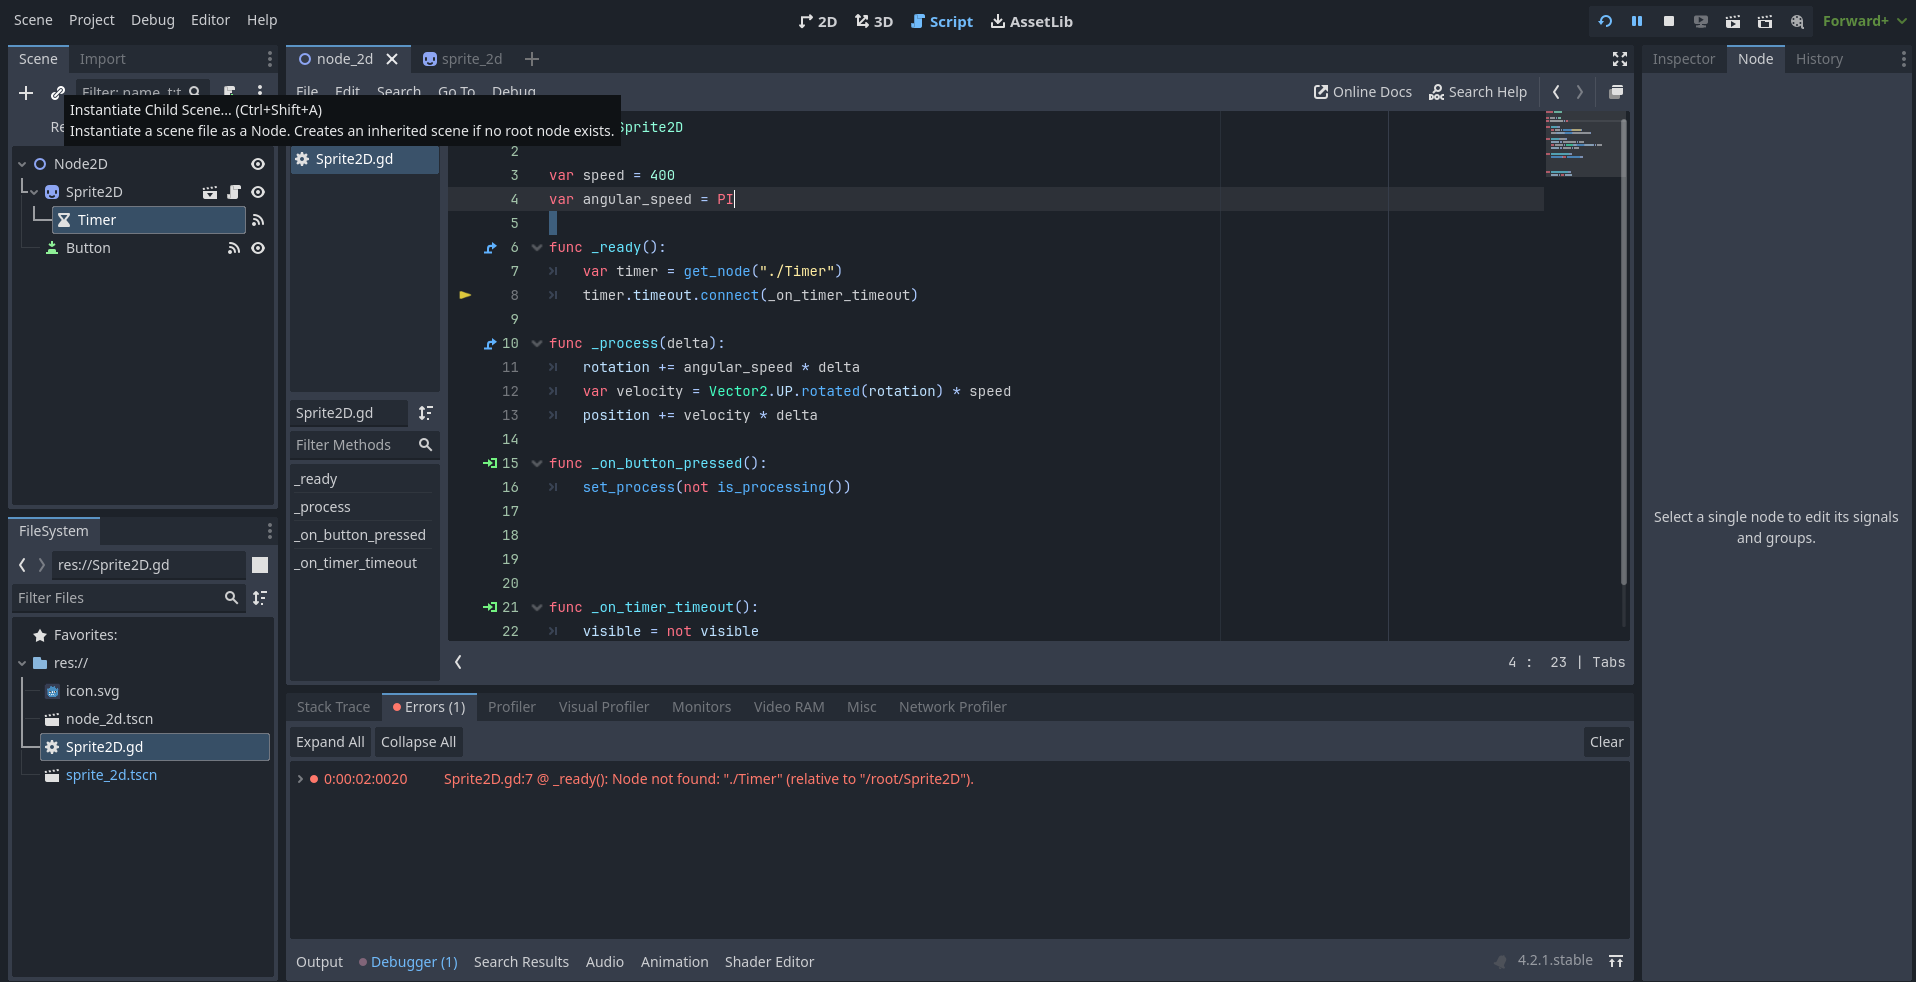Run remote debug monitor icon
Screen dimensions: 1916x982
[1701, 21]
